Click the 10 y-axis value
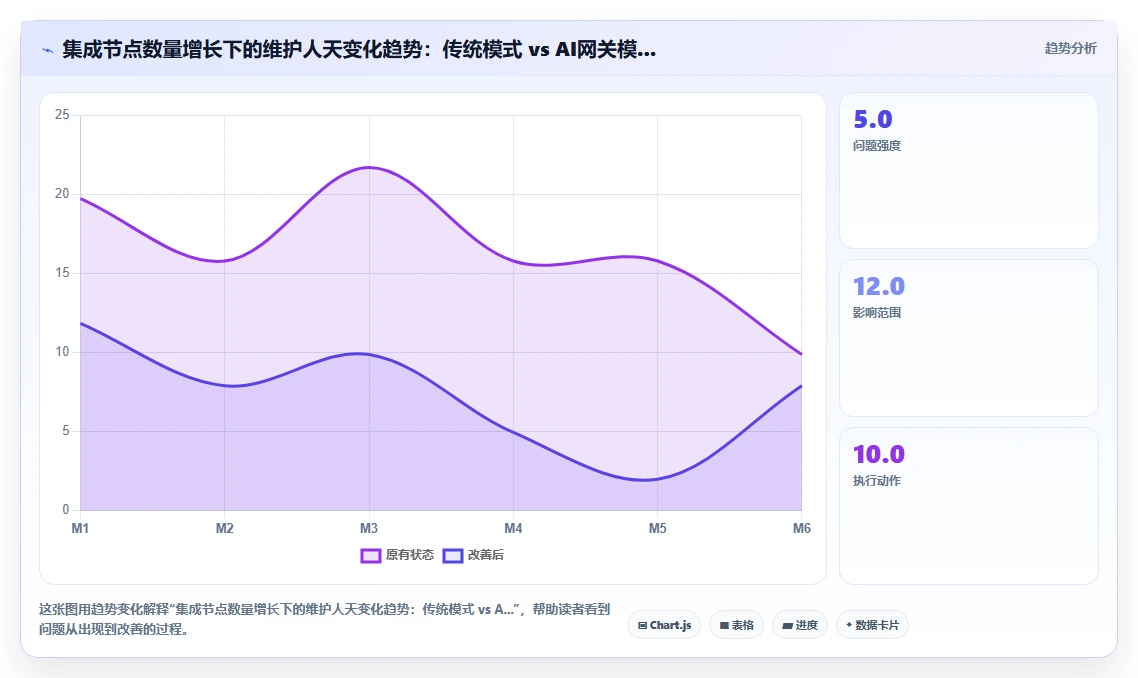1138x678 pixels. 62,352
